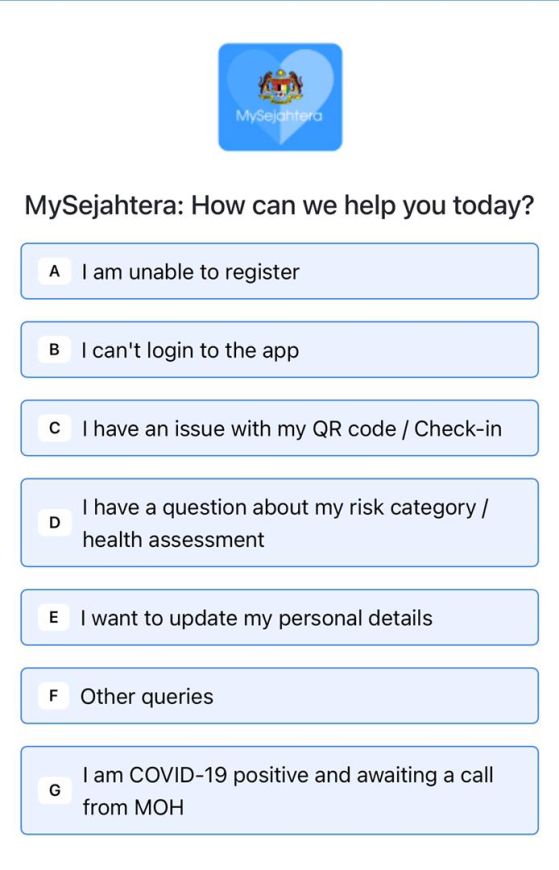
Task: Choose "I can't login to the app"
Action: (280, 350)
